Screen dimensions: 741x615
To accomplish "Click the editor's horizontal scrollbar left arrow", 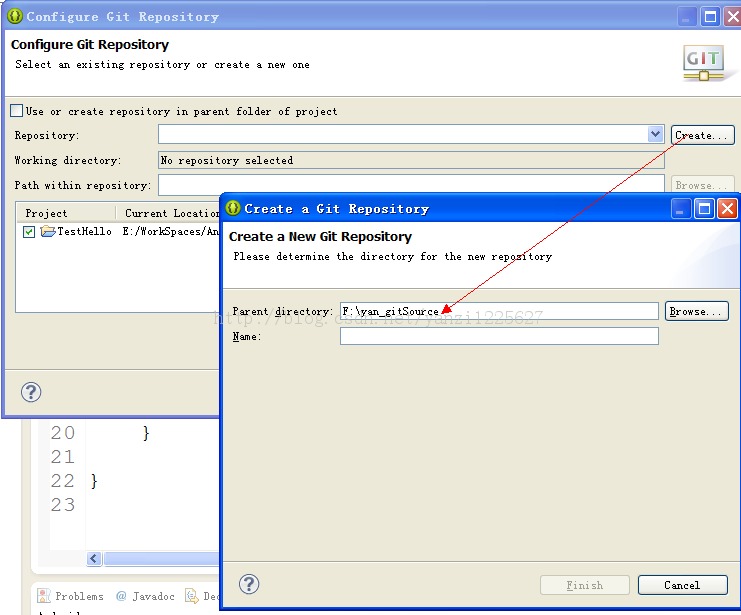I will pyautogui.click(x=94, y=558).
